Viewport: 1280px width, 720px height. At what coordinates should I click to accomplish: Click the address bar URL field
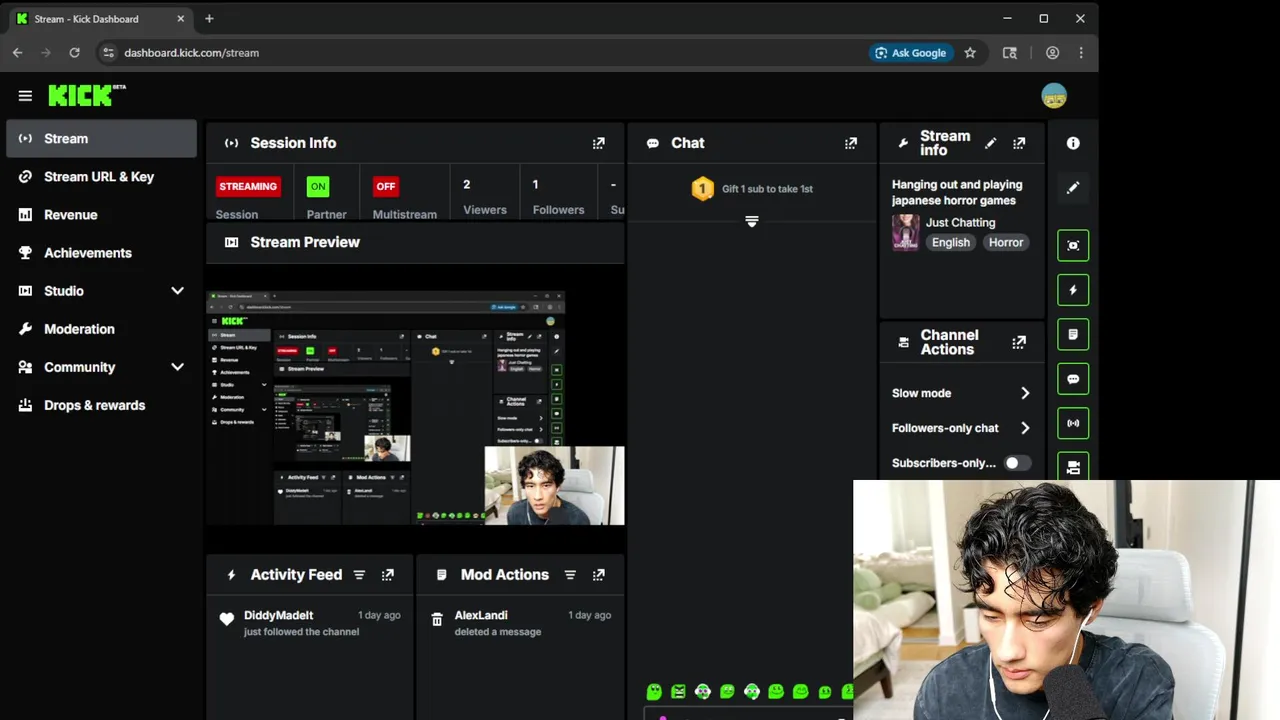(480, 53)
